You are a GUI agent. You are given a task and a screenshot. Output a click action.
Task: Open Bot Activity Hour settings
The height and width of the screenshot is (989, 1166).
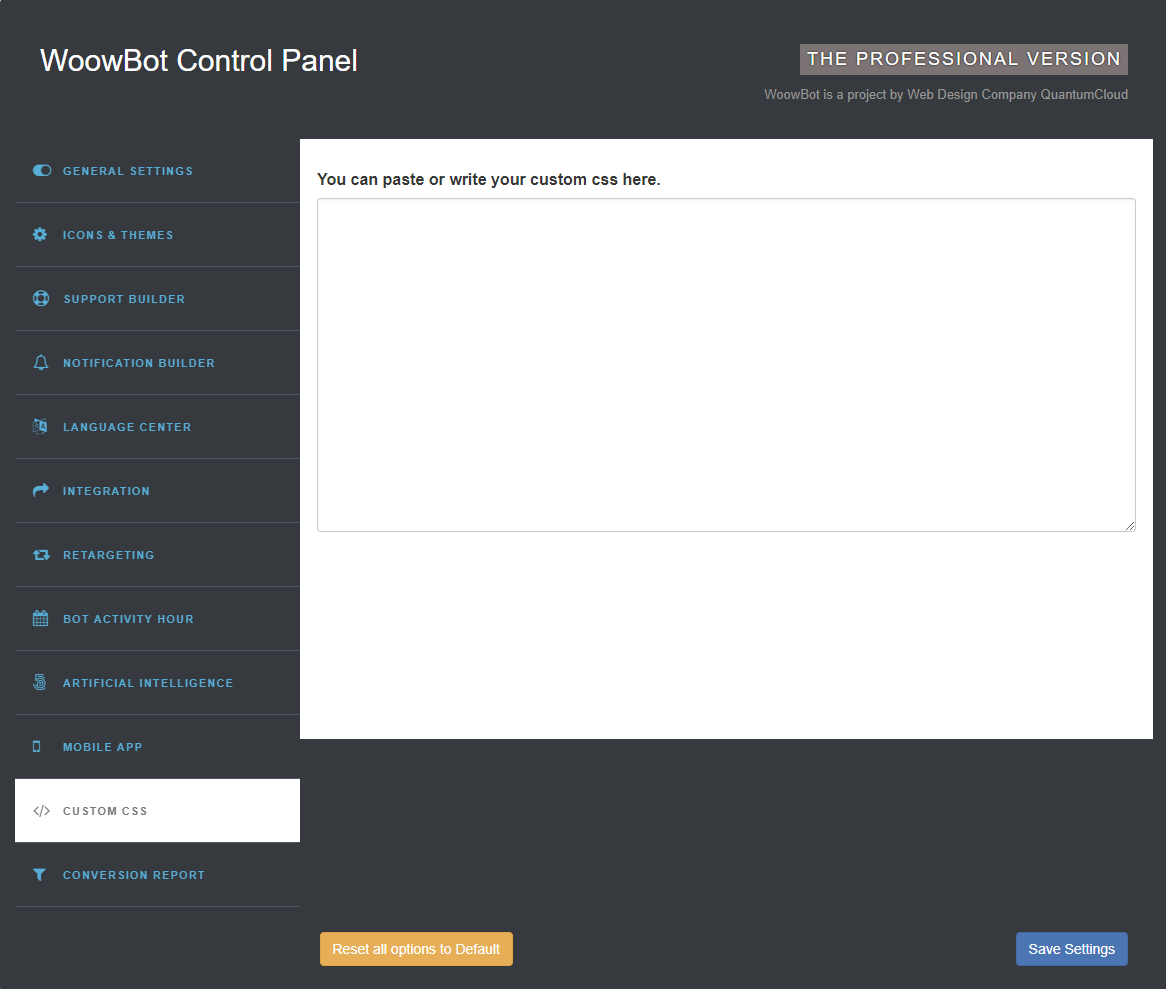click(x=157, y=619)
